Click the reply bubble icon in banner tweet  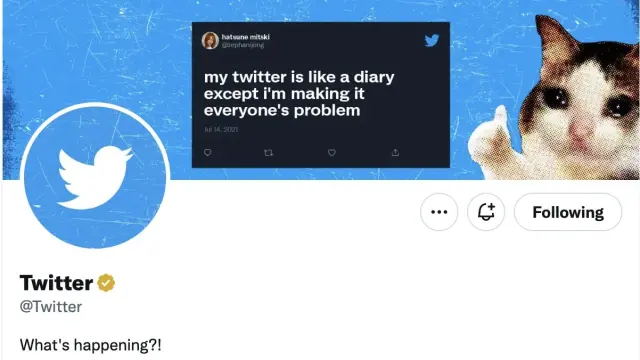click(x=208, y=153)
